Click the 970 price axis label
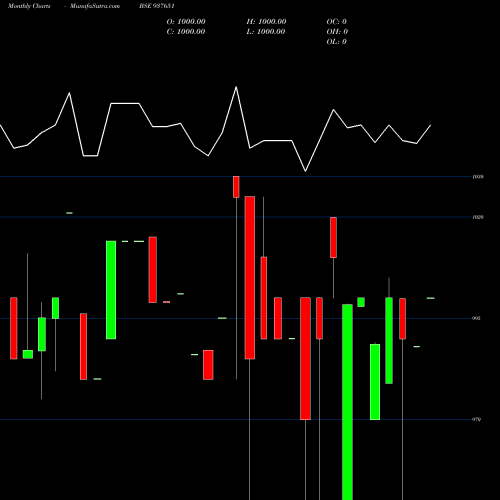The image size is (500, 500). pyautogui.click(x=477, y=419)
